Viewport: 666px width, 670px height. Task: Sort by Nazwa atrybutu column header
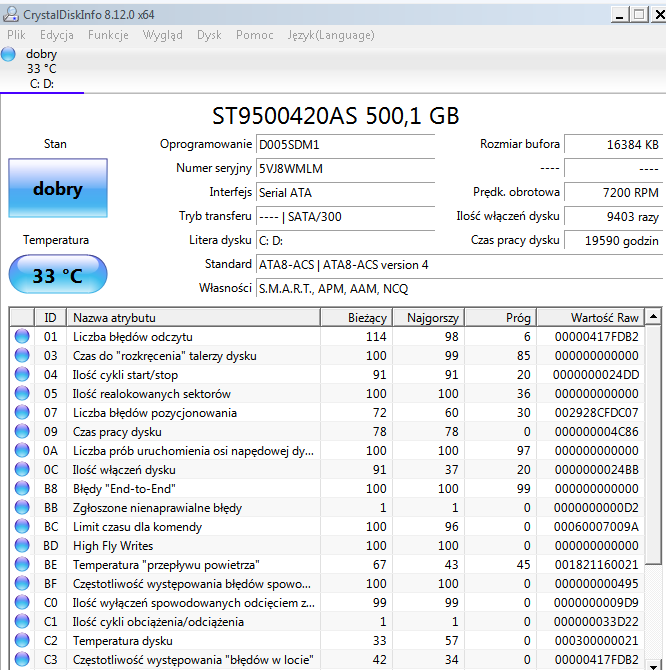pos(194,317)
